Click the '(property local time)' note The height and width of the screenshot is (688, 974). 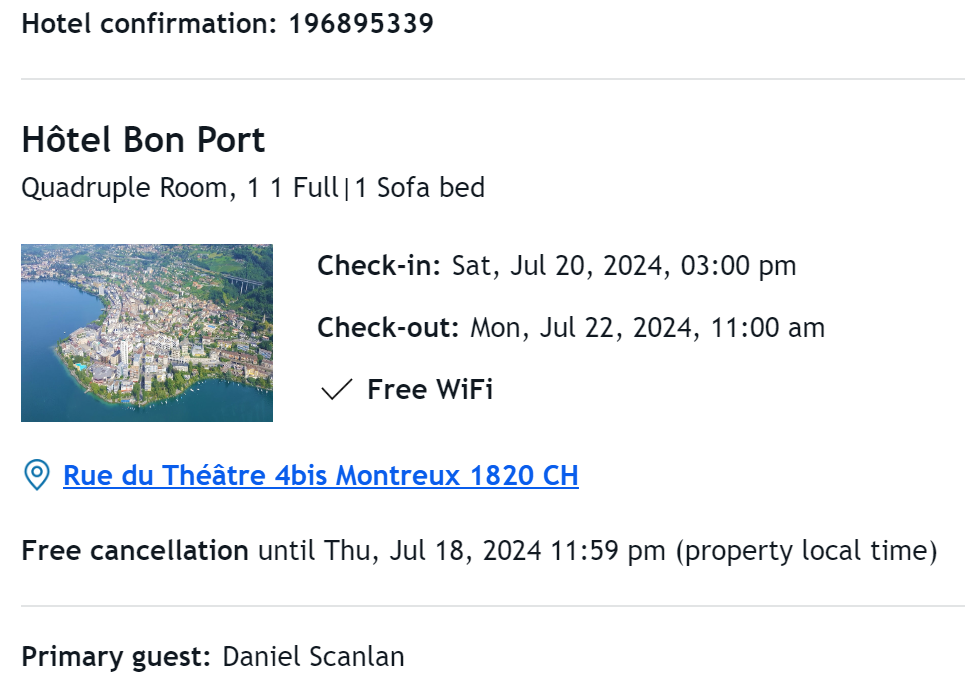click(x=806, y=551)
